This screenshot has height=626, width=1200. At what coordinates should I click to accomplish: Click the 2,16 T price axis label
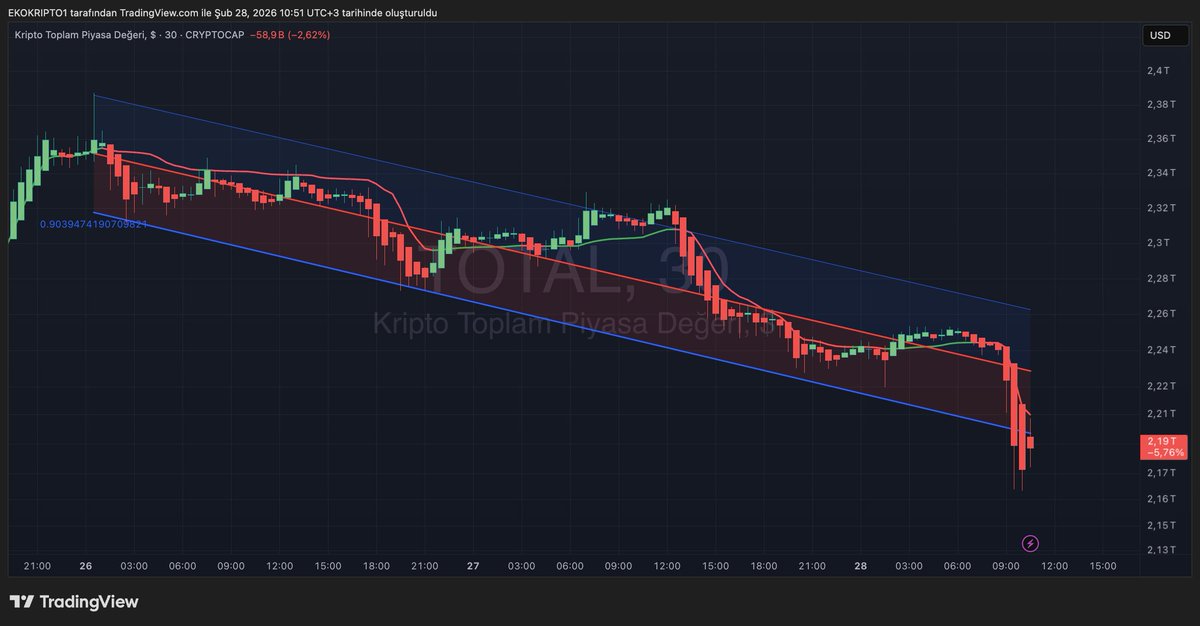(1160, 498)
